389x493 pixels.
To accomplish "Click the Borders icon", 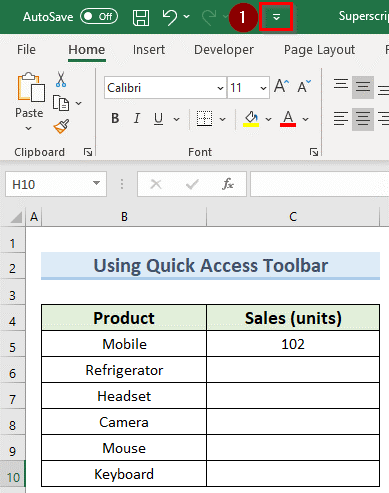I will [x=204, y=118].
